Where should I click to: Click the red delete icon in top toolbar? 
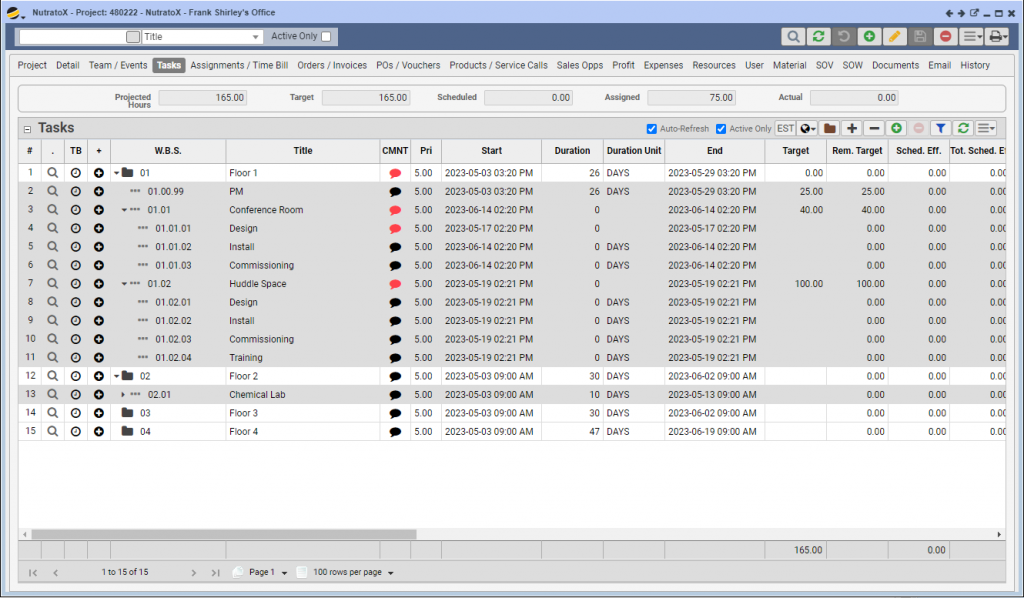(x=946, y=36)
